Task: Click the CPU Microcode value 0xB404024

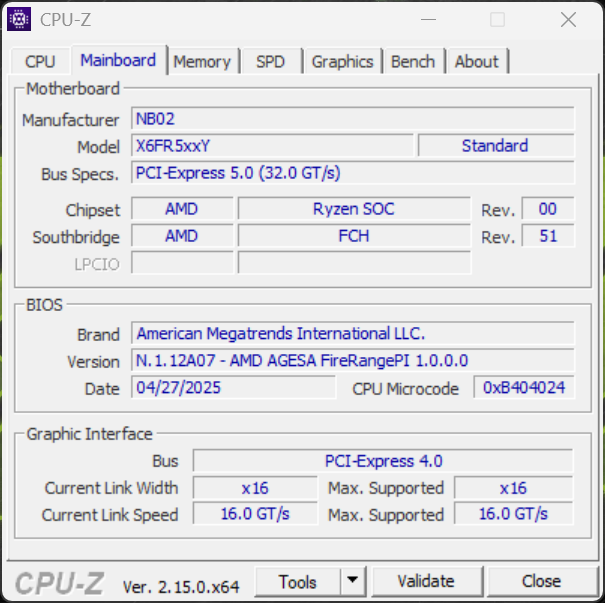Action: (524, 387)
